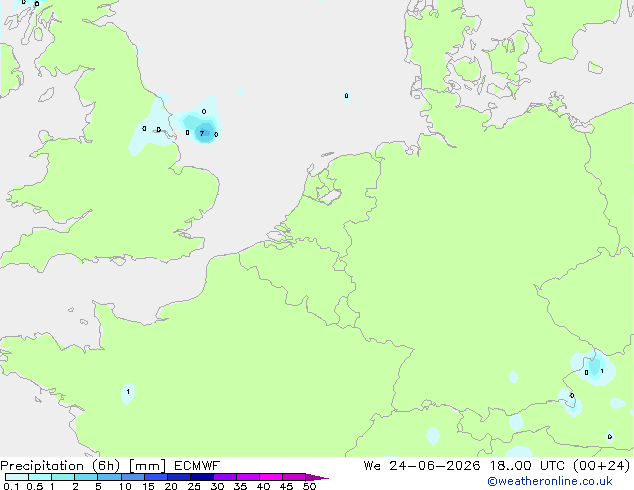Select the legend swatch between 35 and 40
The height and width of the screenshot is (490, 634).
pyautogui.click(x=247, y=477)
